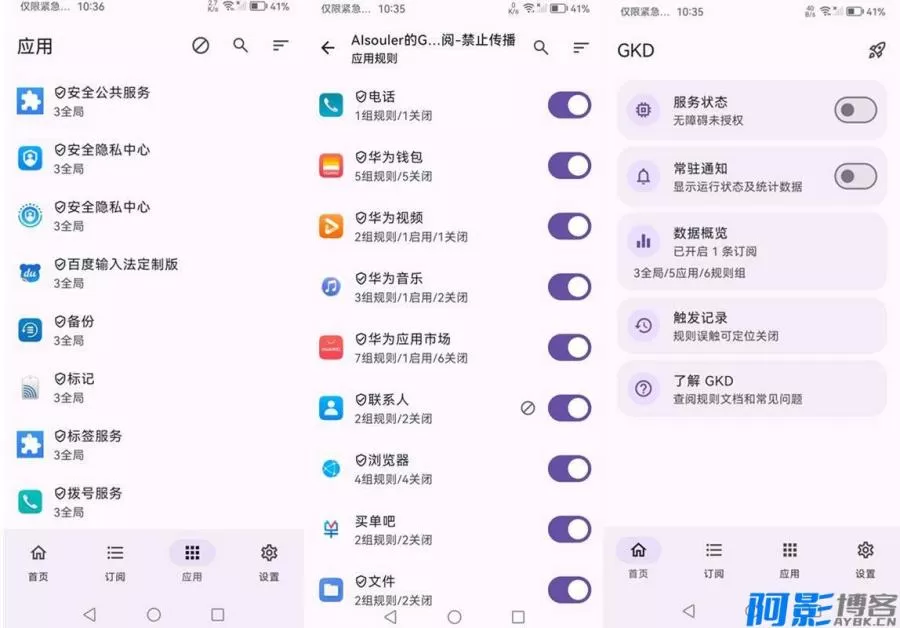Select the 浏览器 app icon
The height and width of the screenshot is (628, 900).
tap(330, 468)
